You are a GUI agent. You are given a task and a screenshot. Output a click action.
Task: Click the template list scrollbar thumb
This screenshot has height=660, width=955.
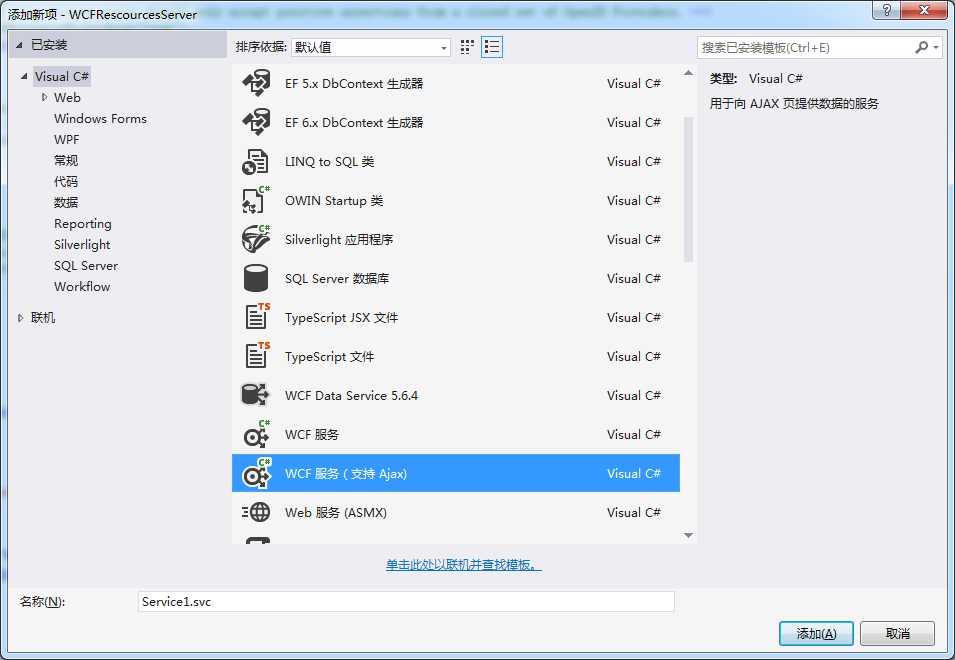tap(688, 189)
